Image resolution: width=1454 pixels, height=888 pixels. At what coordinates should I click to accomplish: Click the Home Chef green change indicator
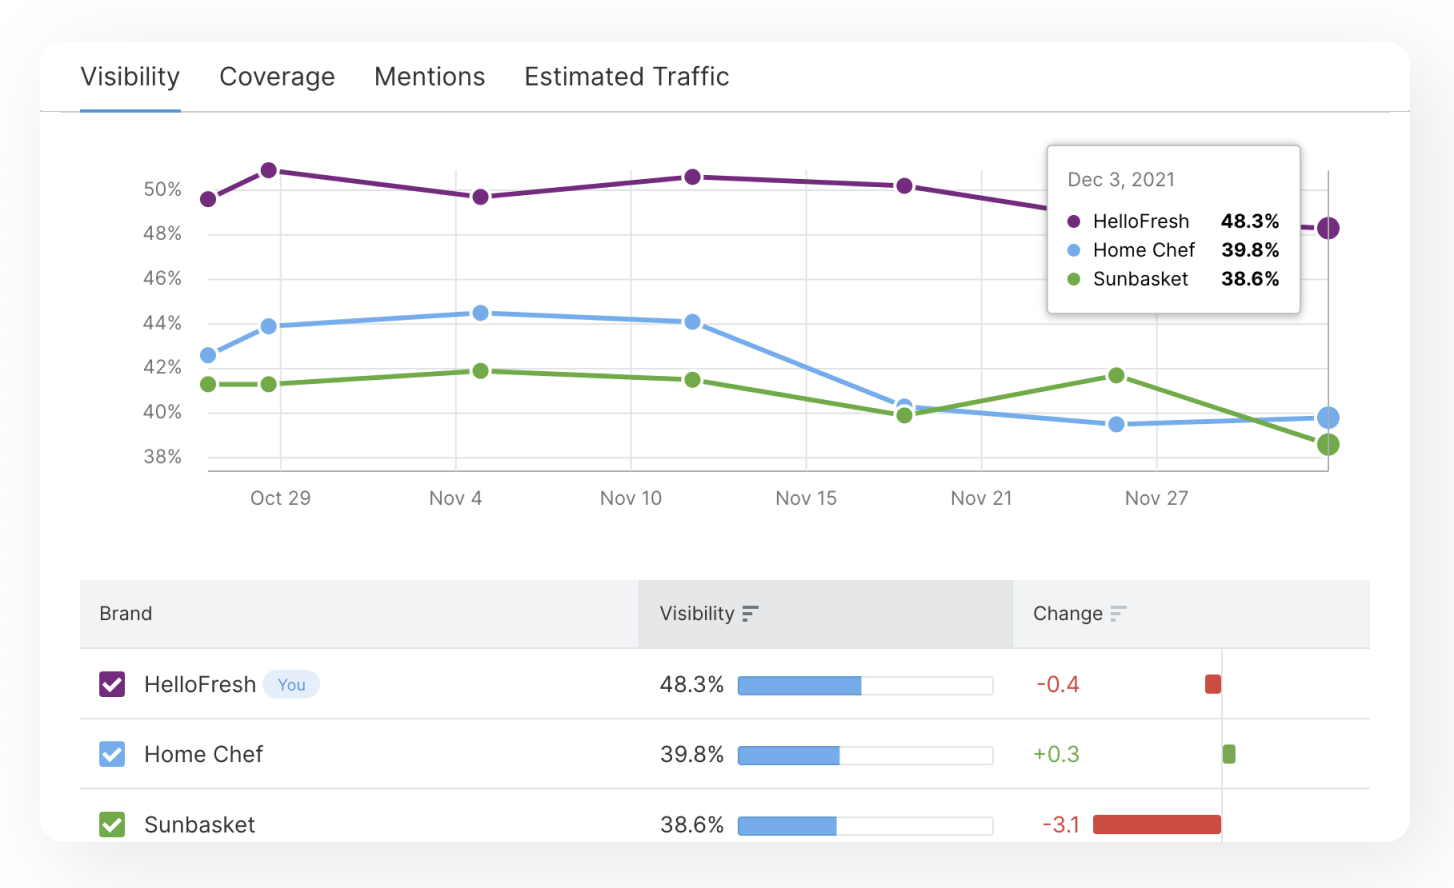click(x=1229, y=754)
